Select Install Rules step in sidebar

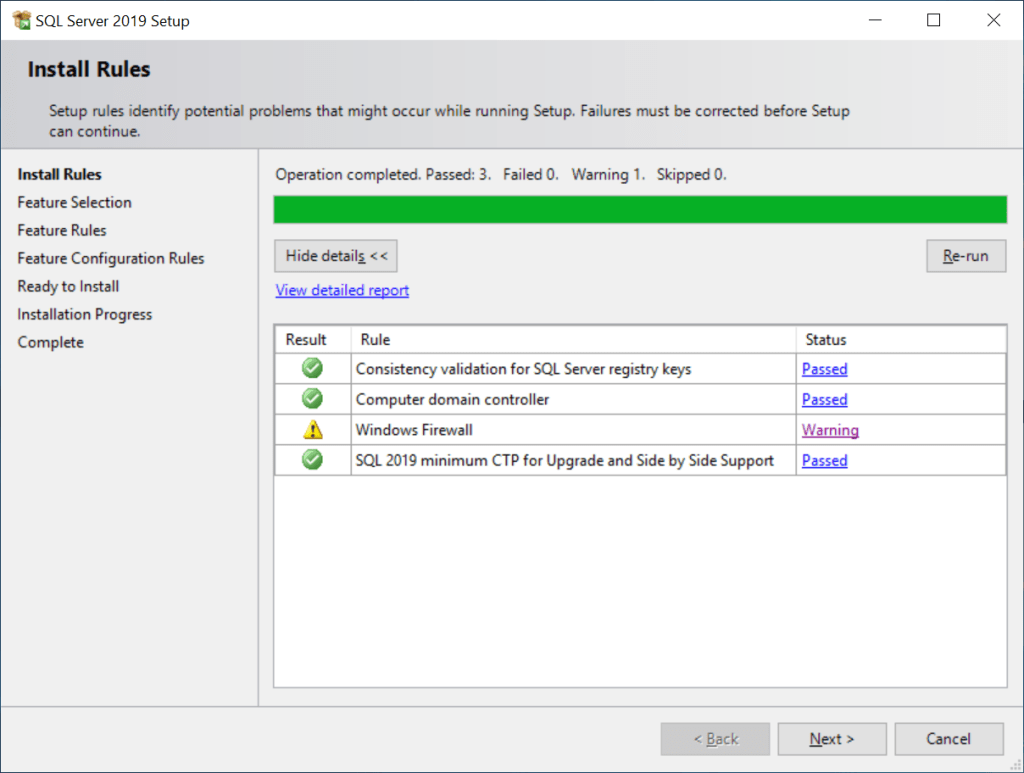coord(59,174)
